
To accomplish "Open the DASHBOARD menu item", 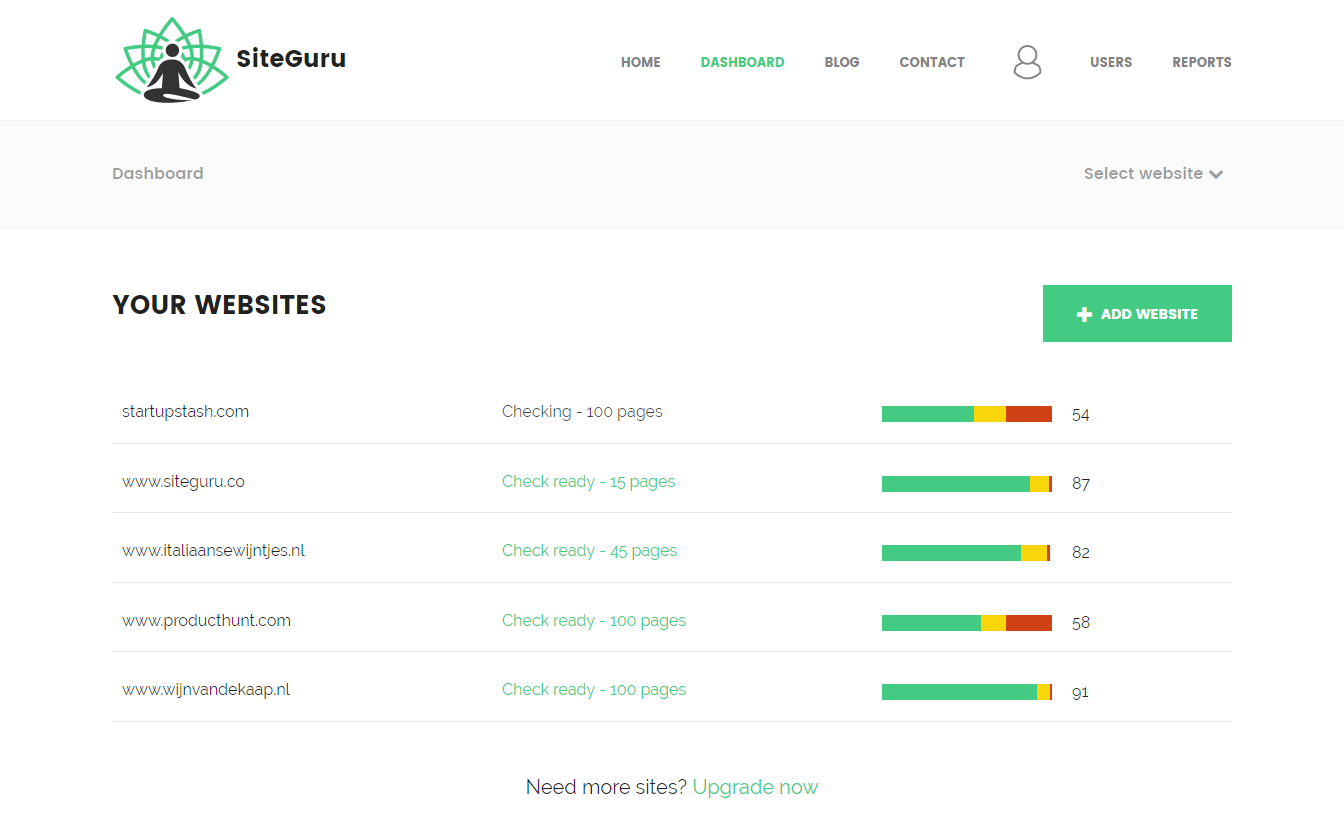I will coord(742,62).
